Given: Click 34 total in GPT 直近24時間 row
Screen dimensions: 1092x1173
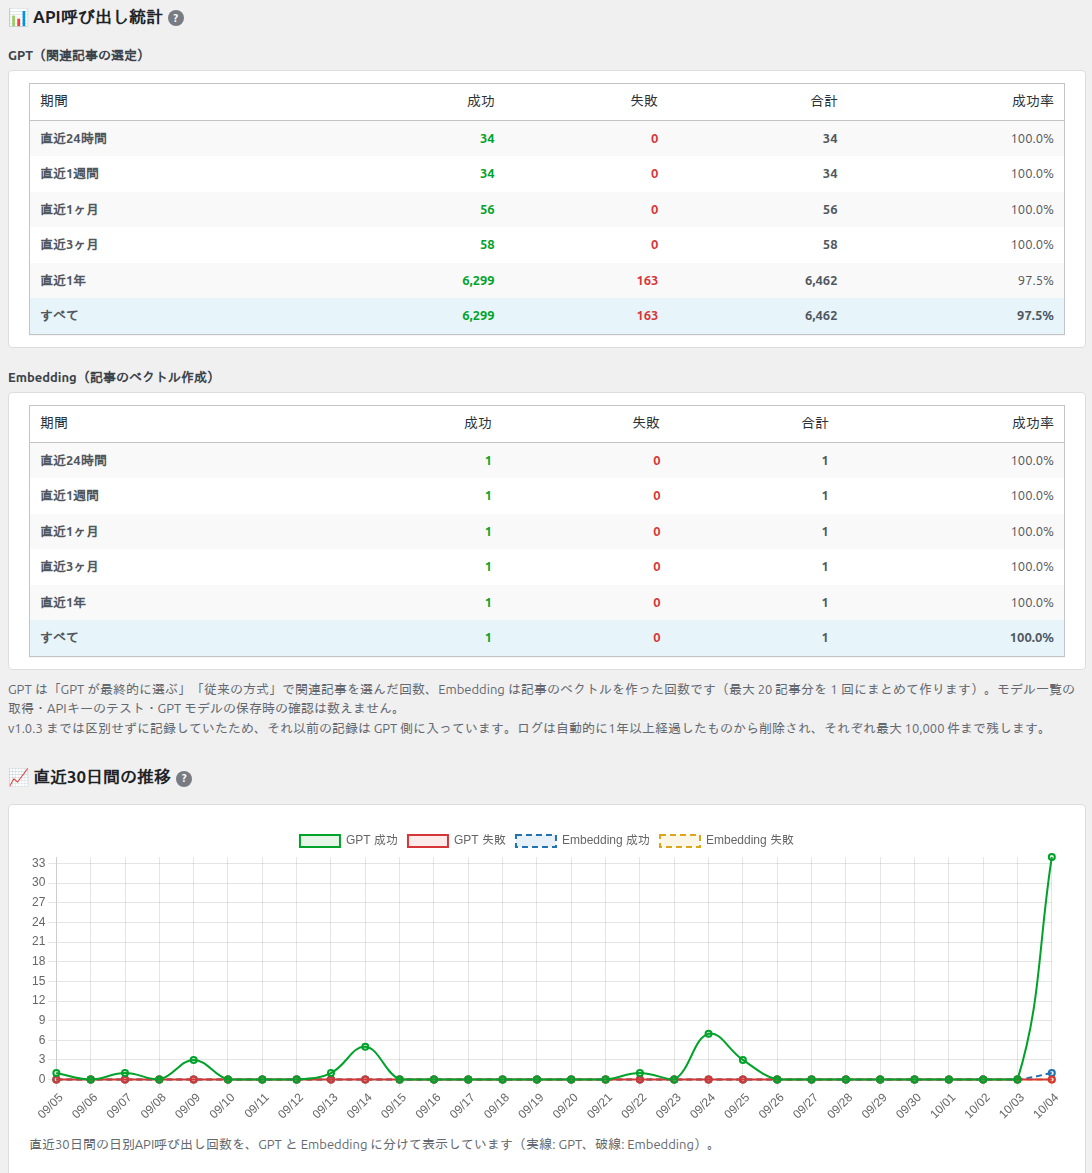Looking at the screenshot, I should pos(830,138).
